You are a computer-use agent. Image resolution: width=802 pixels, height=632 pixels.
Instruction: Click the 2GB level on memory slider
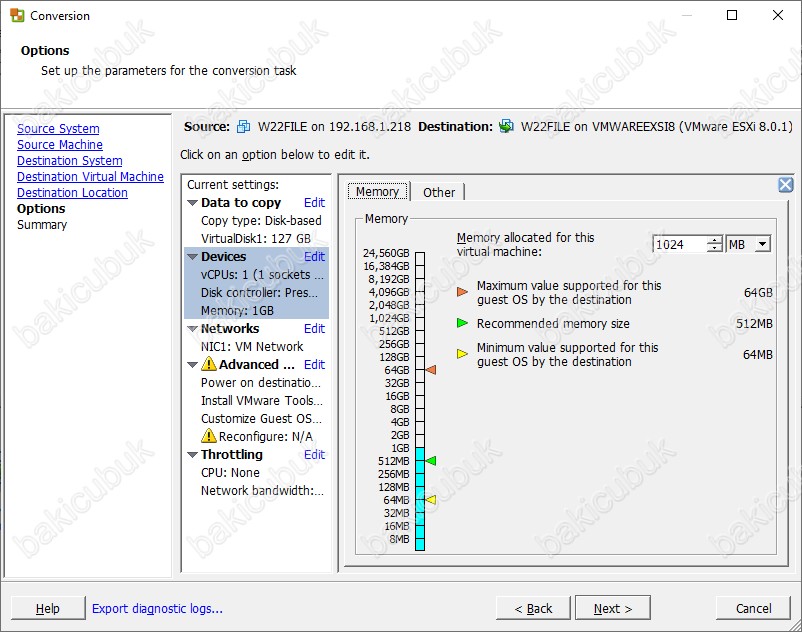coord(420,435)
